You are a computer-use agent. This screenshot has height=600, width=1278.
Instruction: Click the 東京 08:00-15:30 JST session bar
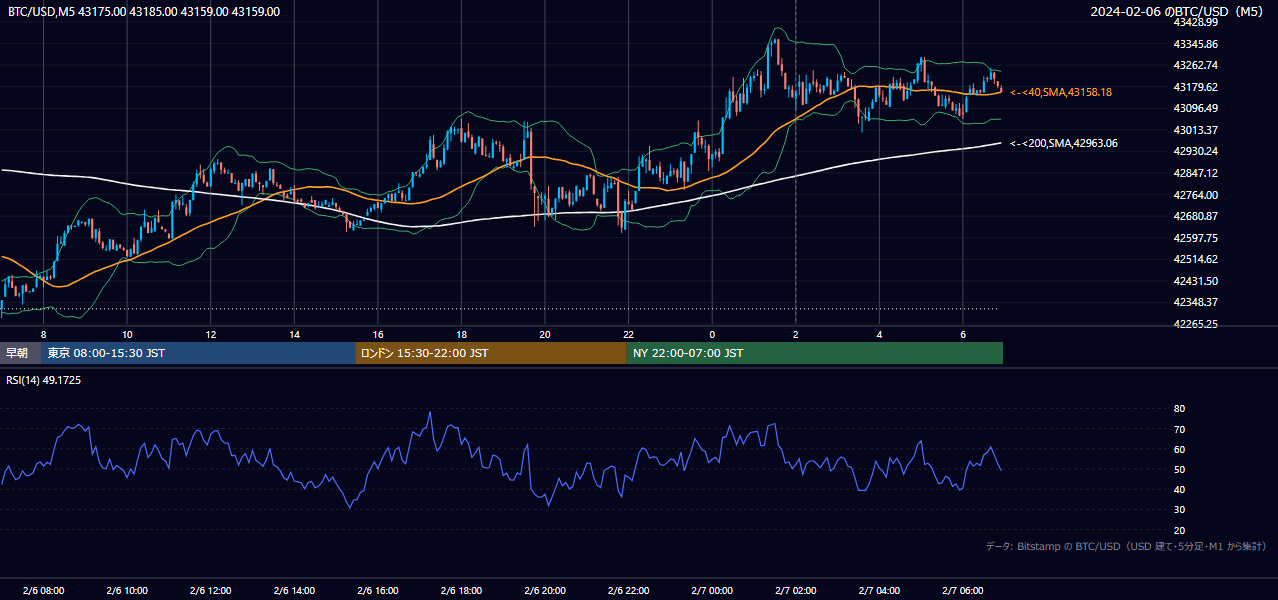pyautogui.click(x=199, y=353)
